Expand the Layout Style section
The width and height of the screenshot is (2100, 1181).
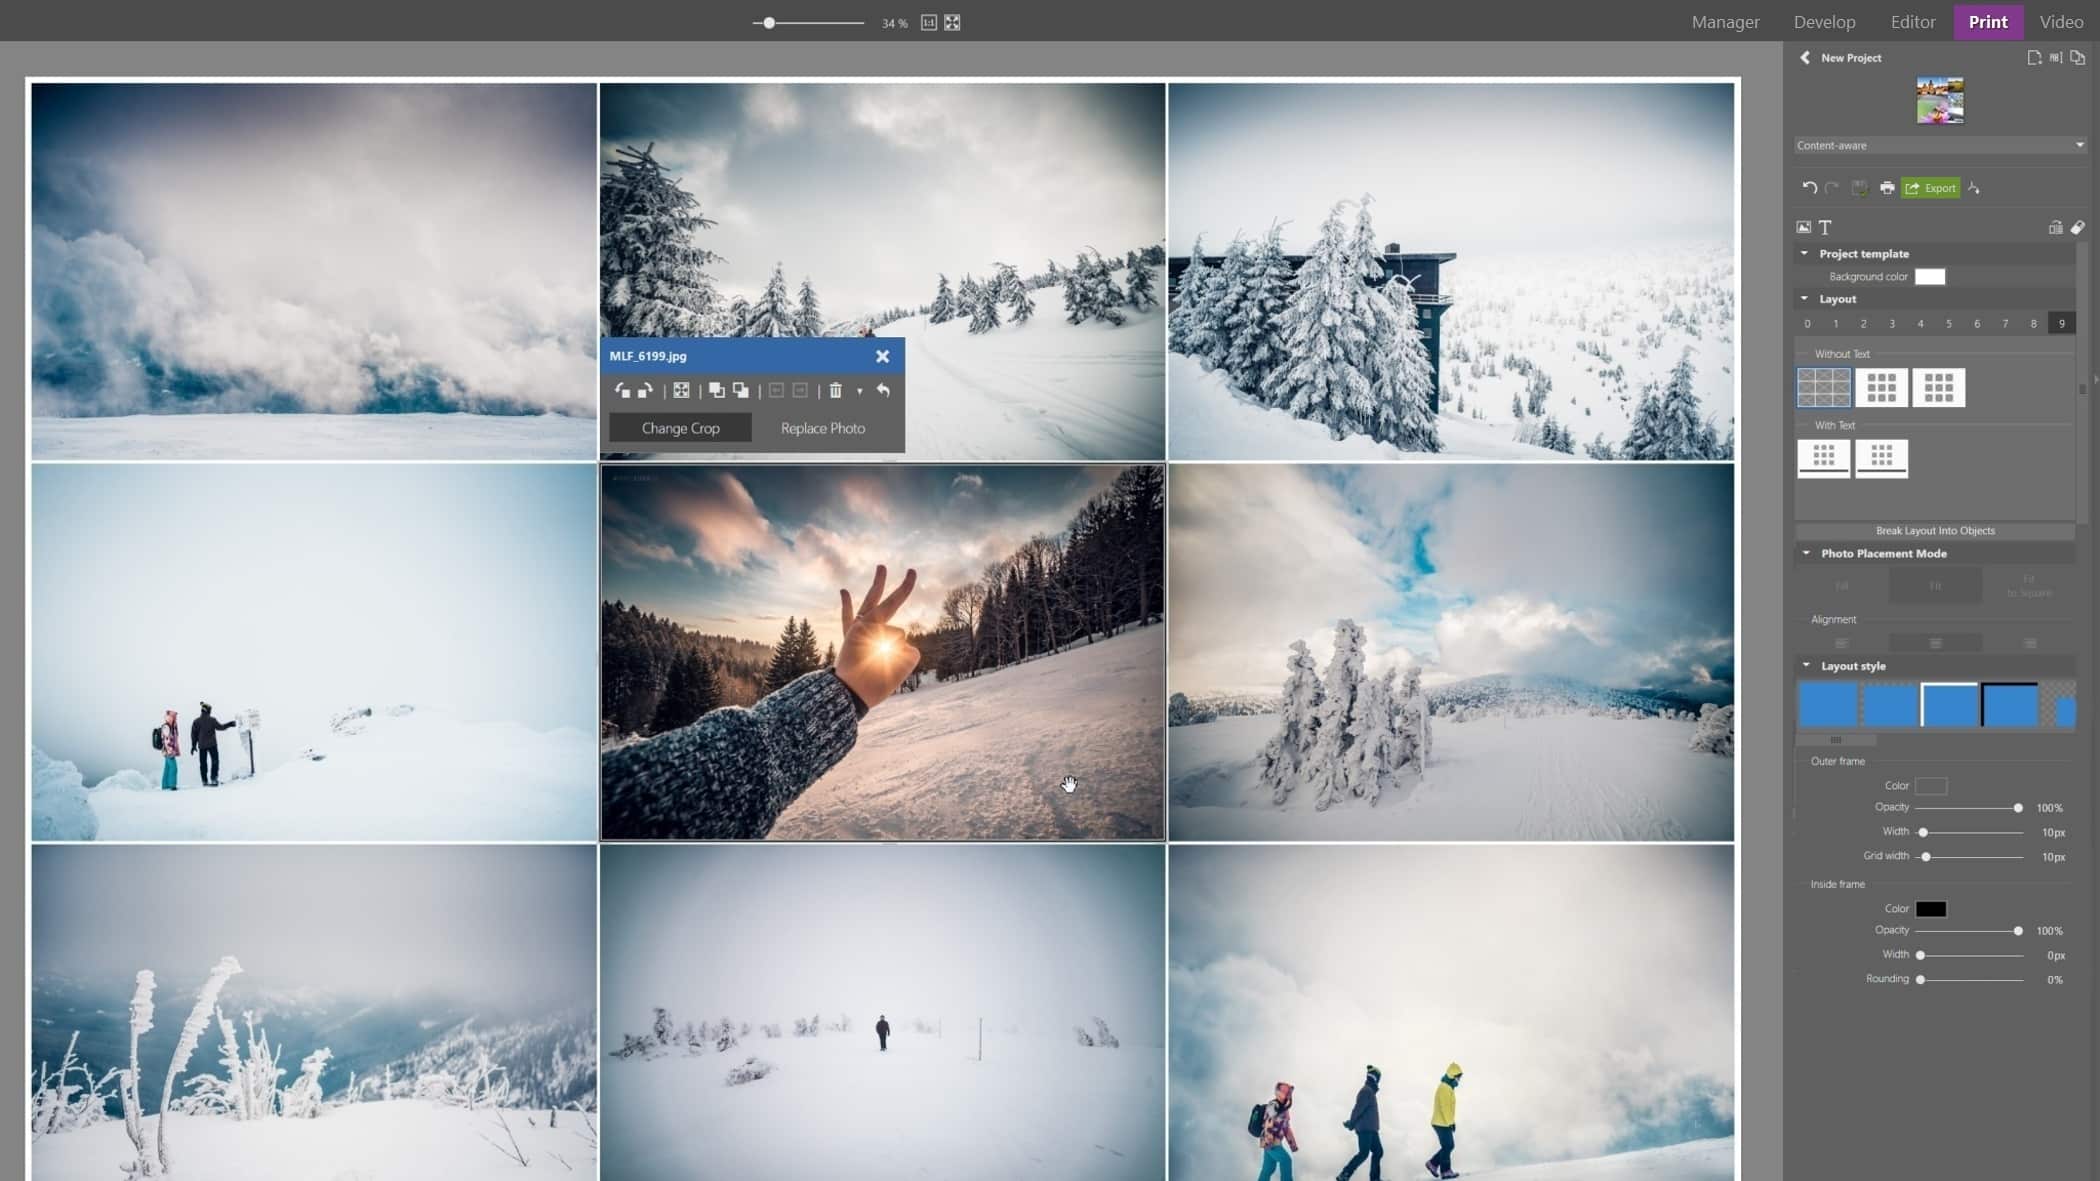pyautogui.click(x=1809, y=665)
